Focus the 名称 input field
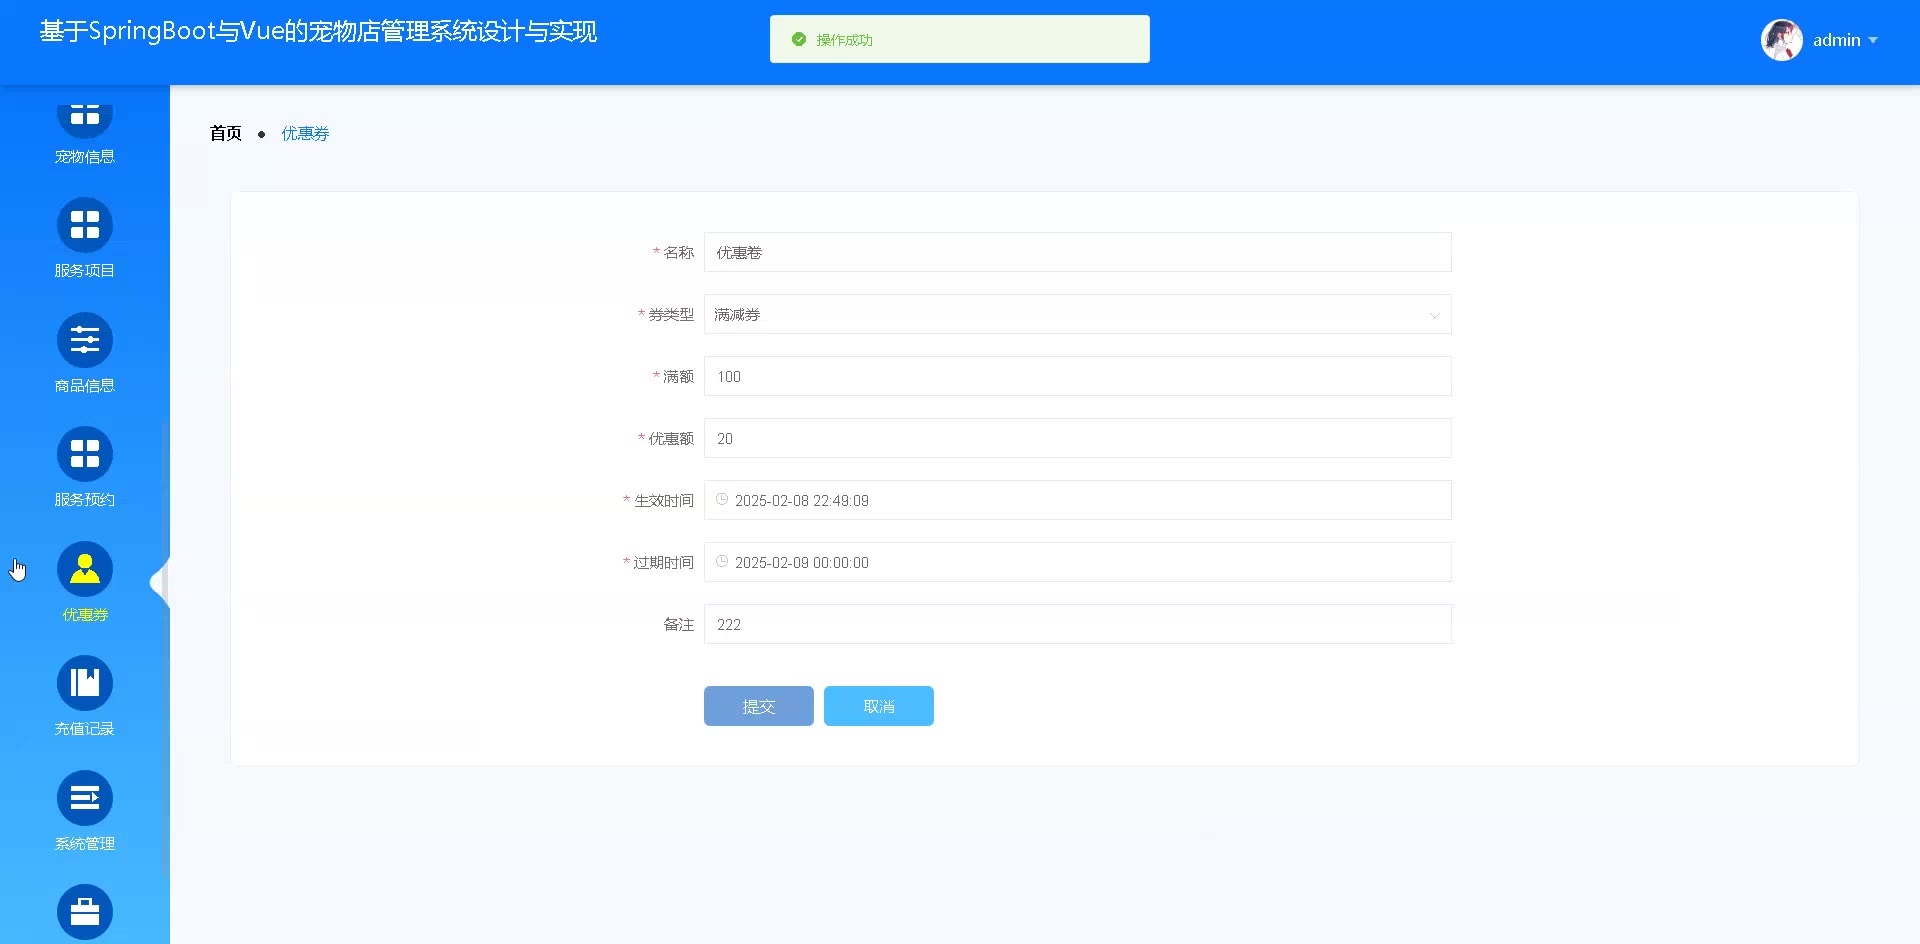This screenshot has width=1920, height=944. pyautogui.click(x=1078, y=252)
